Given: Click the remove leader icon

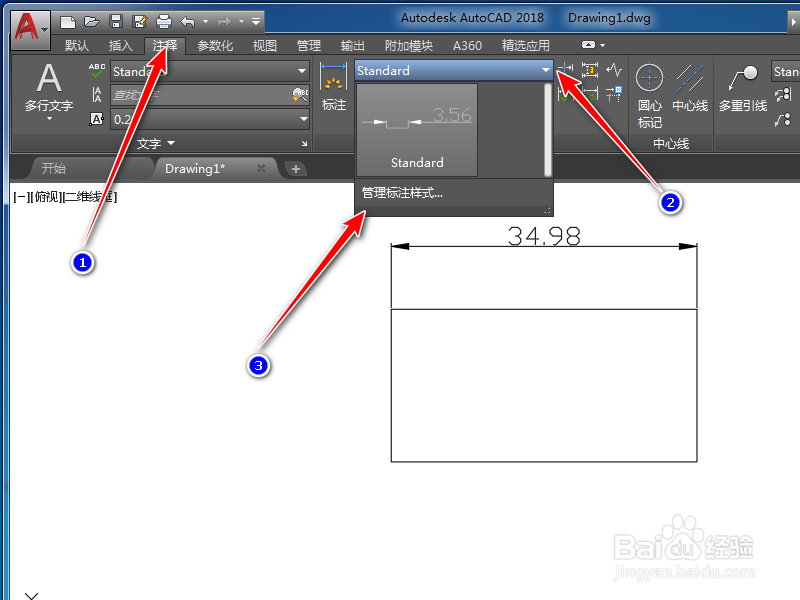Looking at the screenshot, I should point(783,120).
